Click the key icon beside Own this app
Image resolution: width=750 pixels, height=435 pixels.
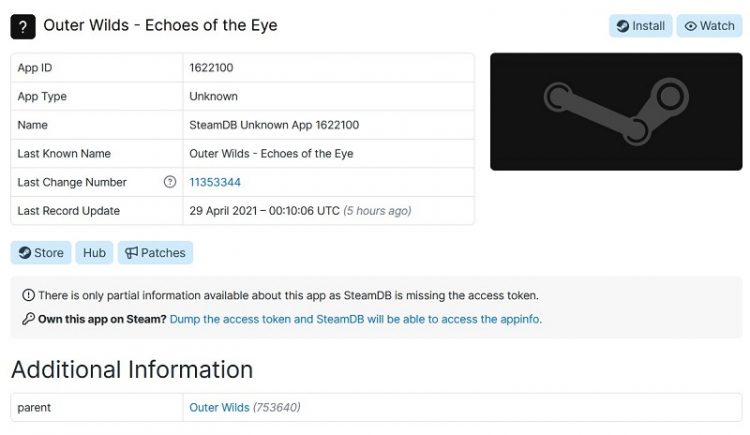[28, 319]
